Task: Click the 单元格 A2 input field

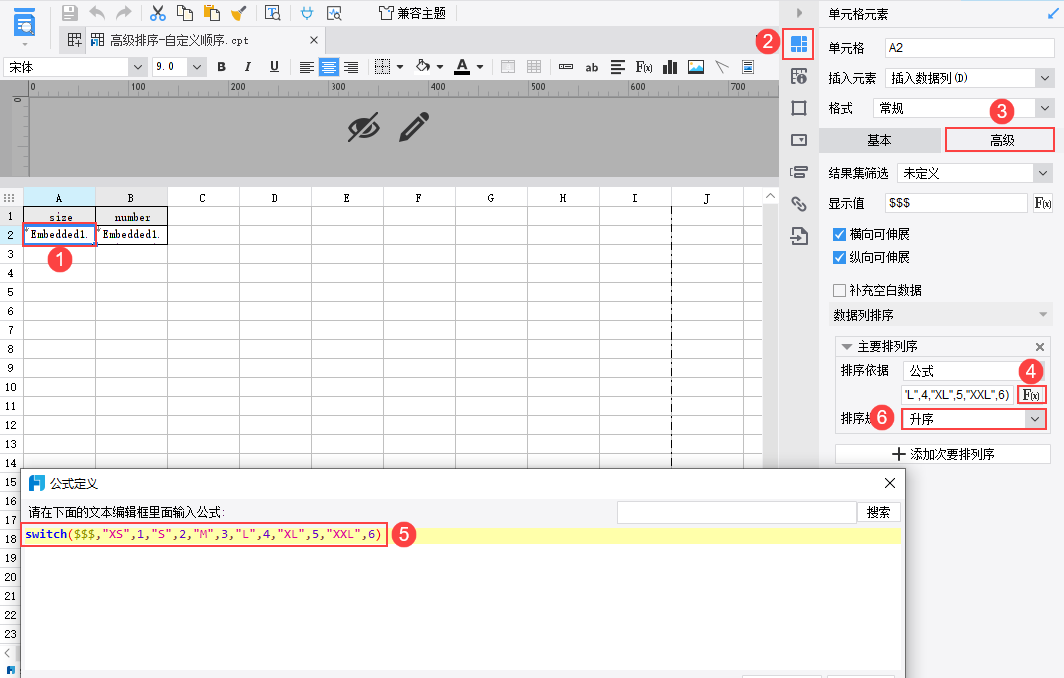Action: 970,48
